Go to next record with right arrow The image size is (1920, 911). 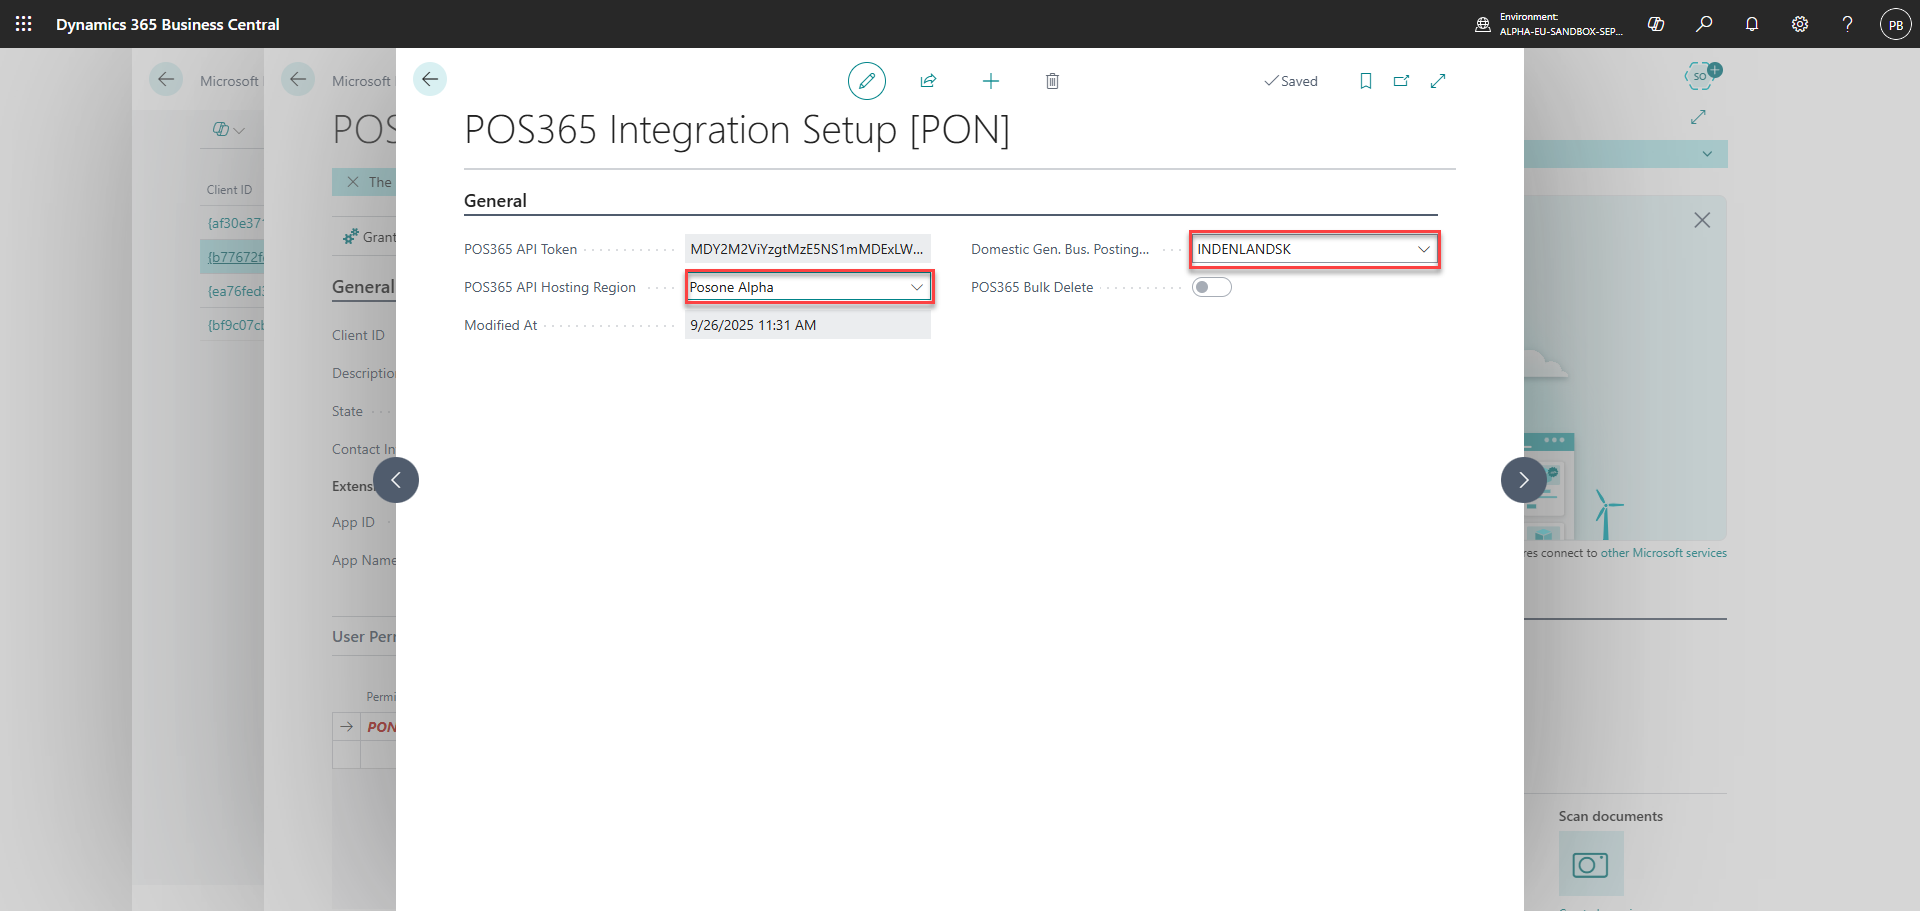pyautogui.click(x=1524, y=480)
